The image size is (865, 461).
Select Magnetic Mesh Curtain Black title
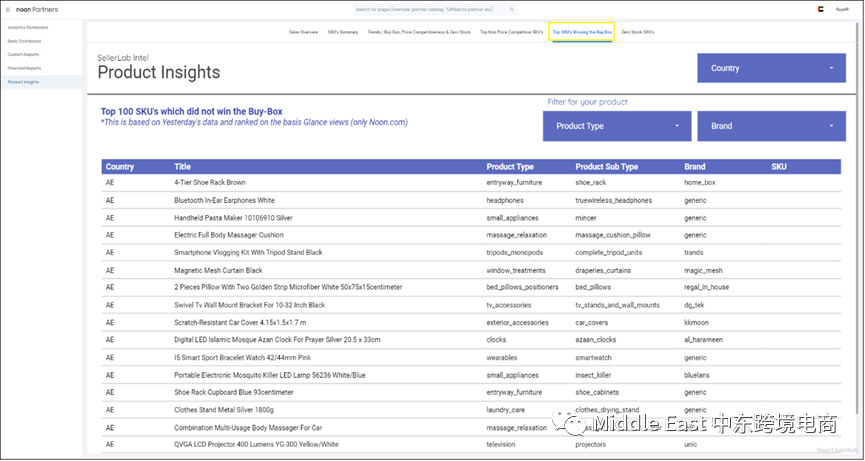click(x=218, y=270)
